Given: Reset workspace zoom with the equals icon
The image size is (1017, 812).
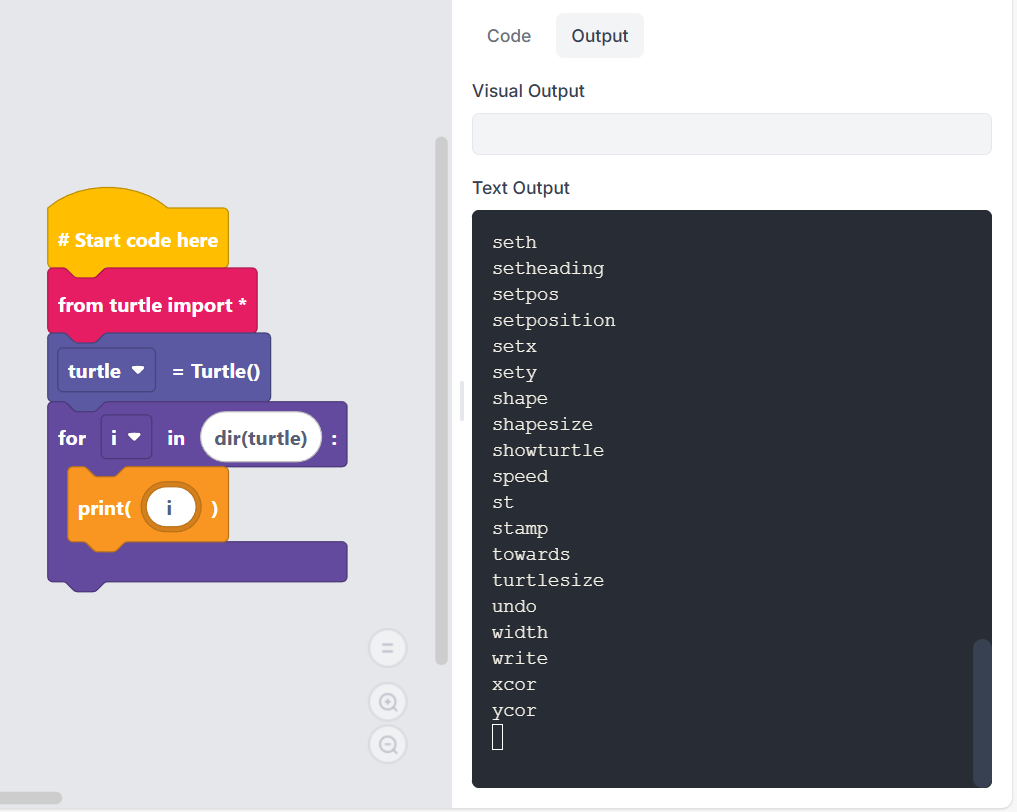Looking at the screenshot, I should [388, 648].
